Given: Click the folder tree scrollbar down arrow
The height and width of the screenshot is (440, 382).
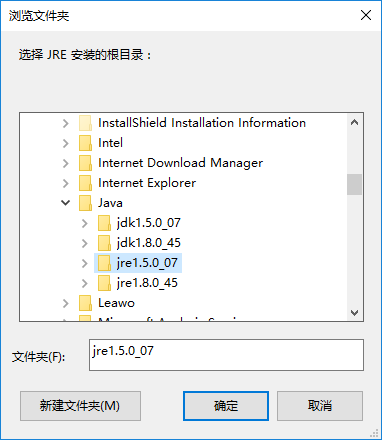Looking at the screenshot, I should [354, 313].
